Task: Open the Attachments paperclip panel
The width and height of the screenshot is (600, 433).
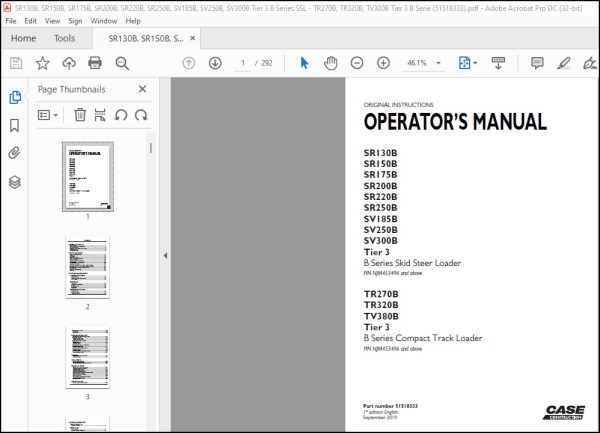Action: [15, 153]
